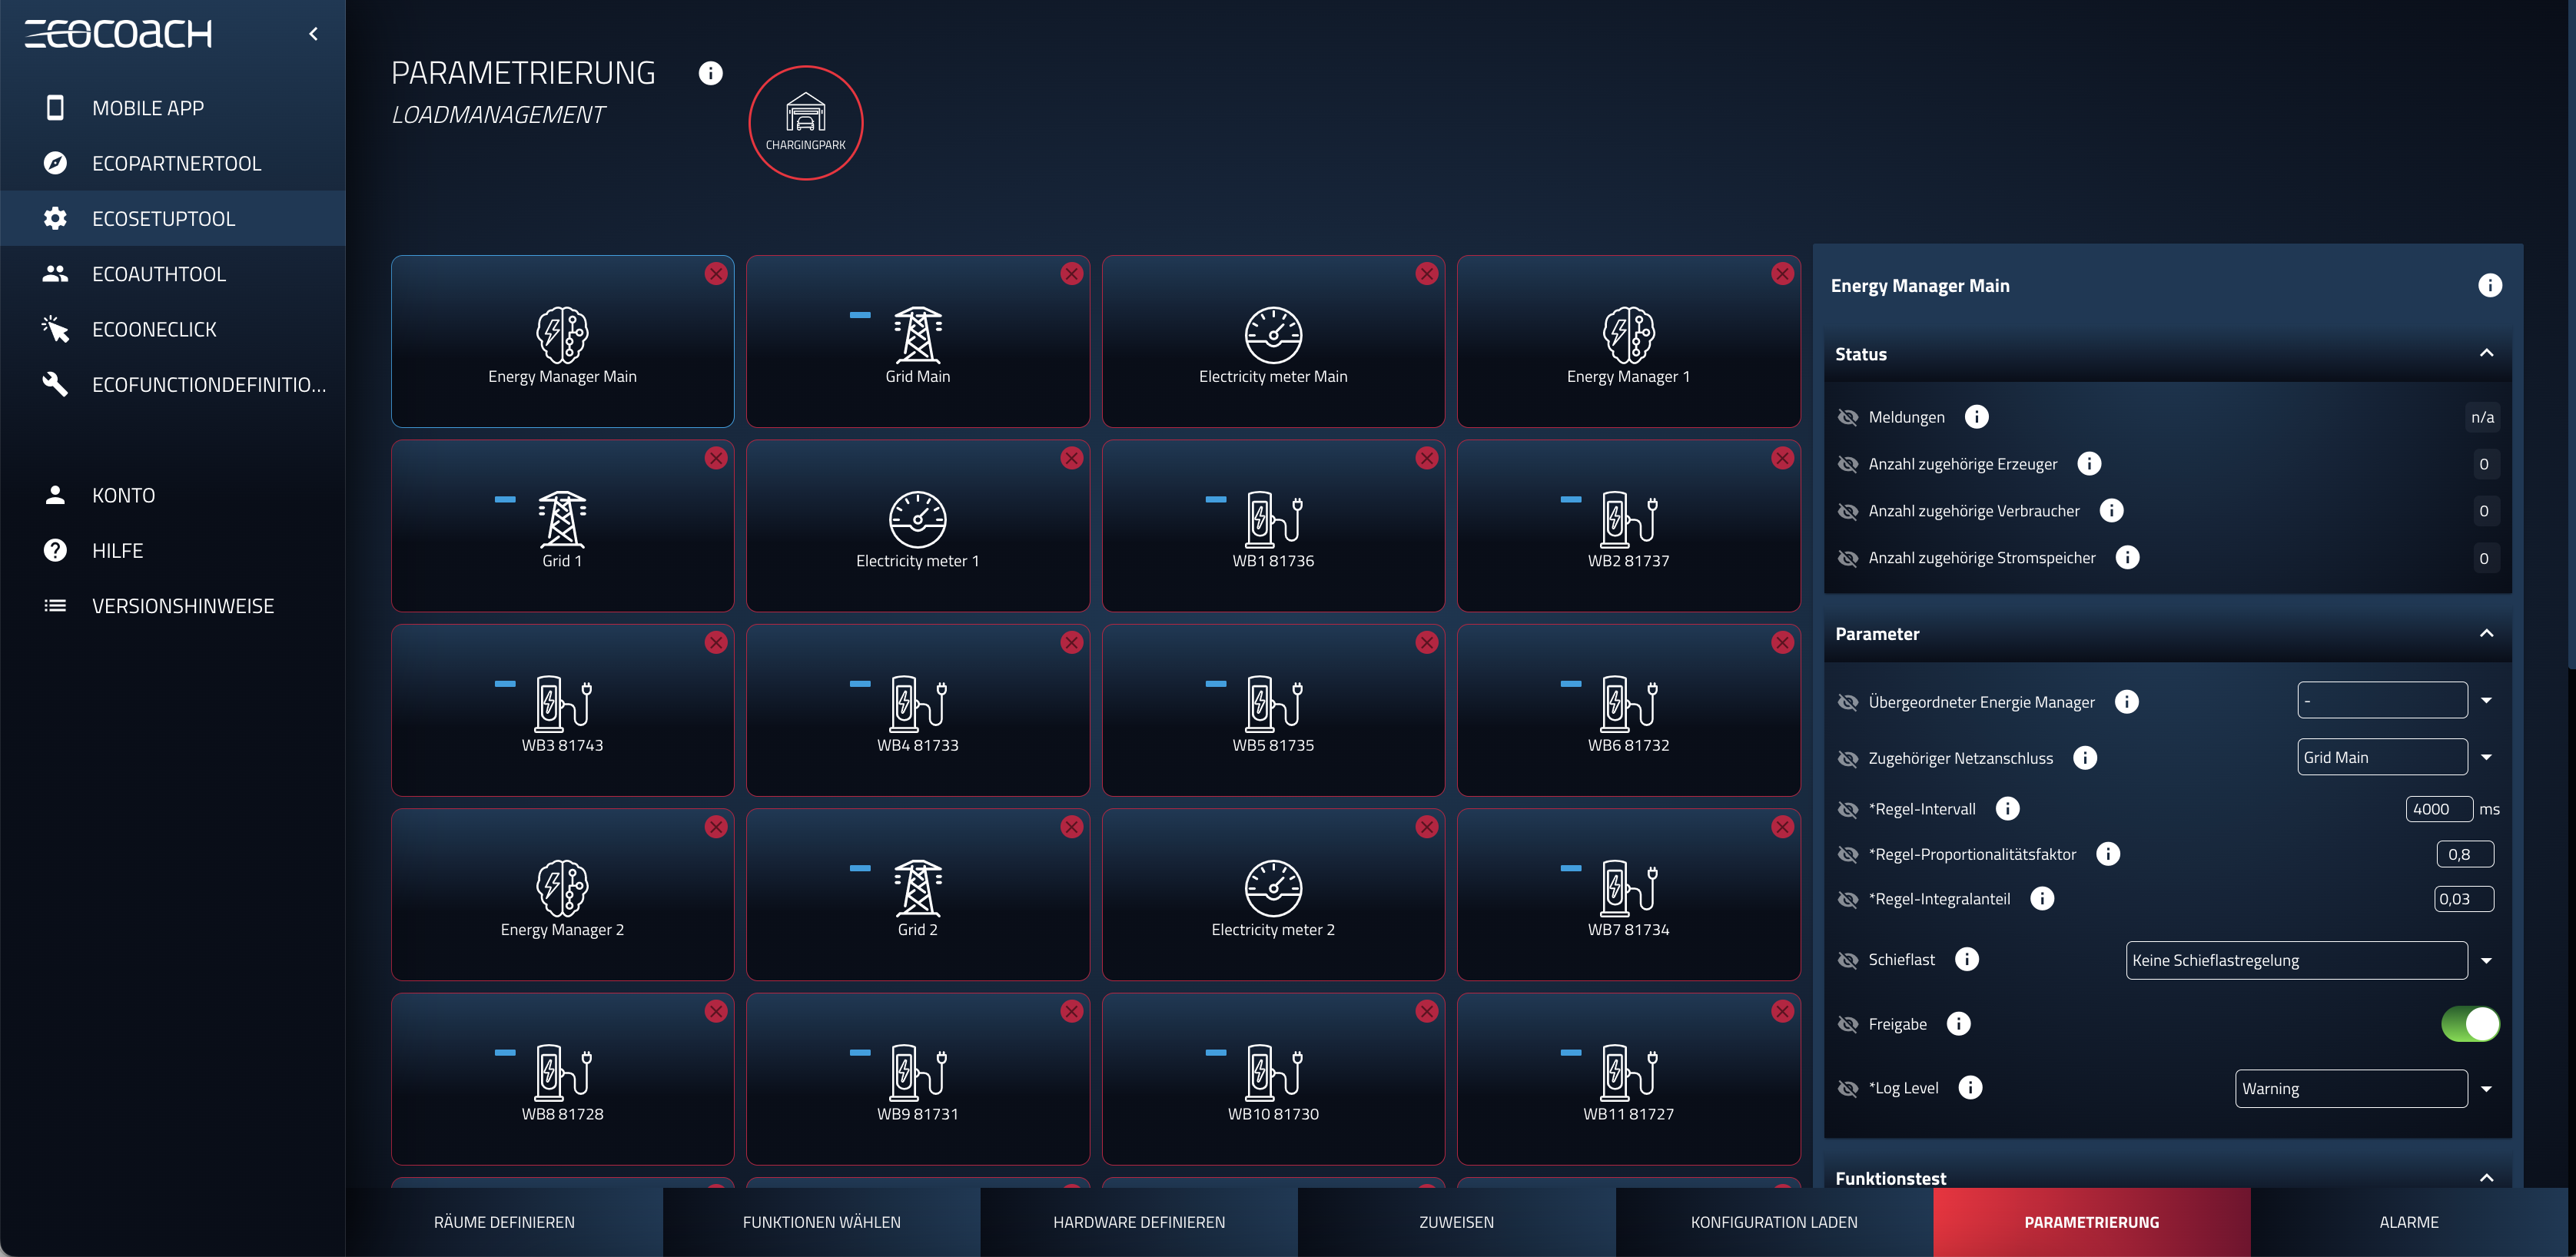Image resolution: width=2576 pixels, height=1257 pixels.
Task: Select the WB4 81733 wallbox card
Action: tap(917, 710)
